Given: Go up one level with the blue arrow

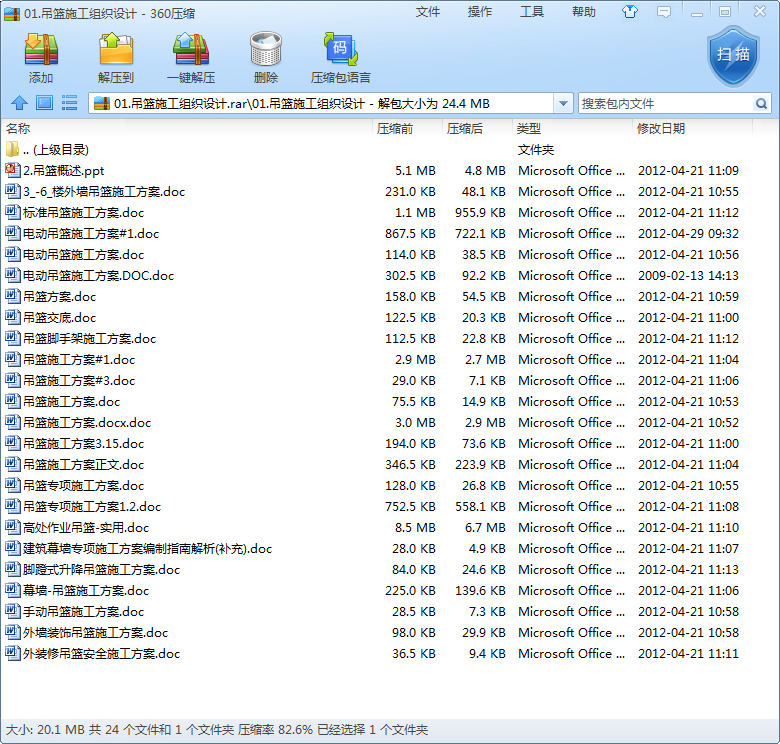Looking at the screenshot, I should pyautogui.click(x=19, y=103).
